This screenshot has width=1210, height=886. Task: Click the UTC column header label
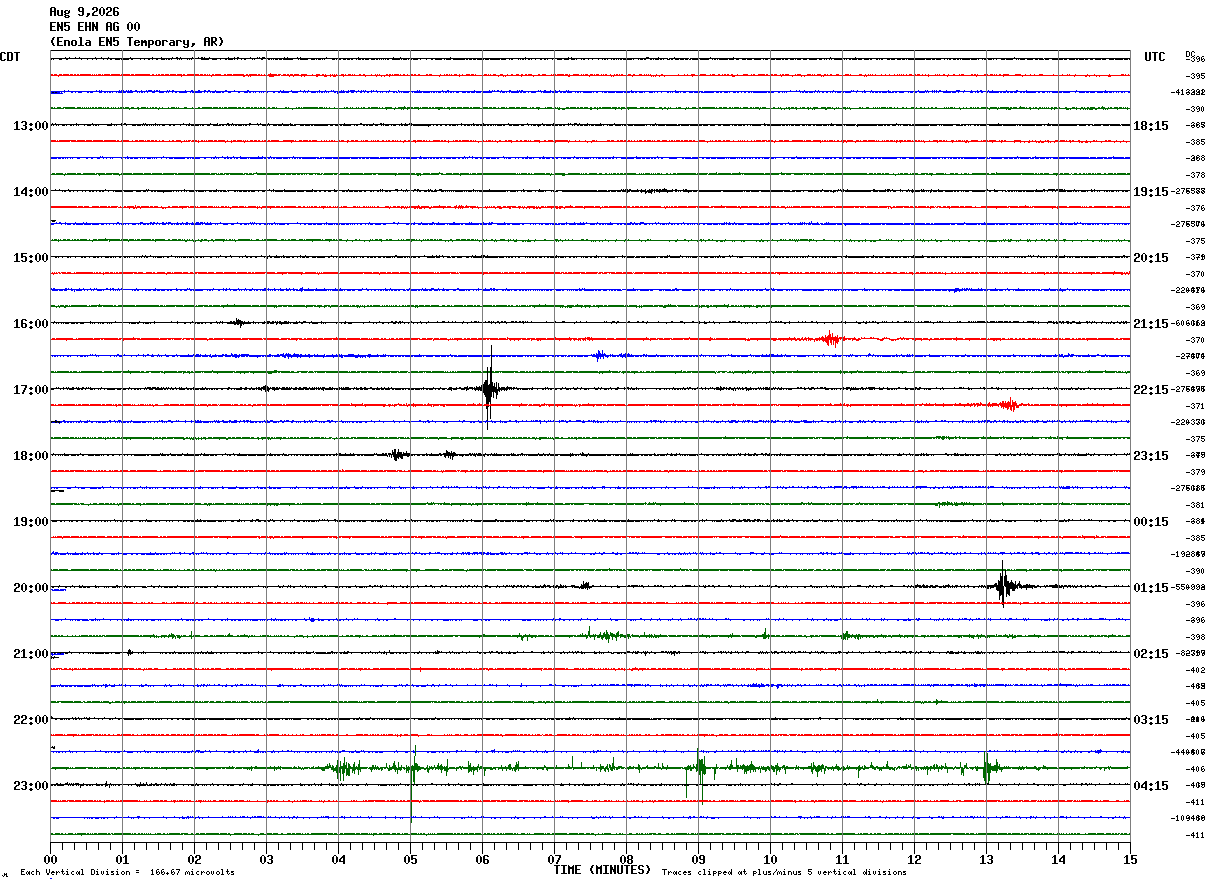pos(1155,57)
